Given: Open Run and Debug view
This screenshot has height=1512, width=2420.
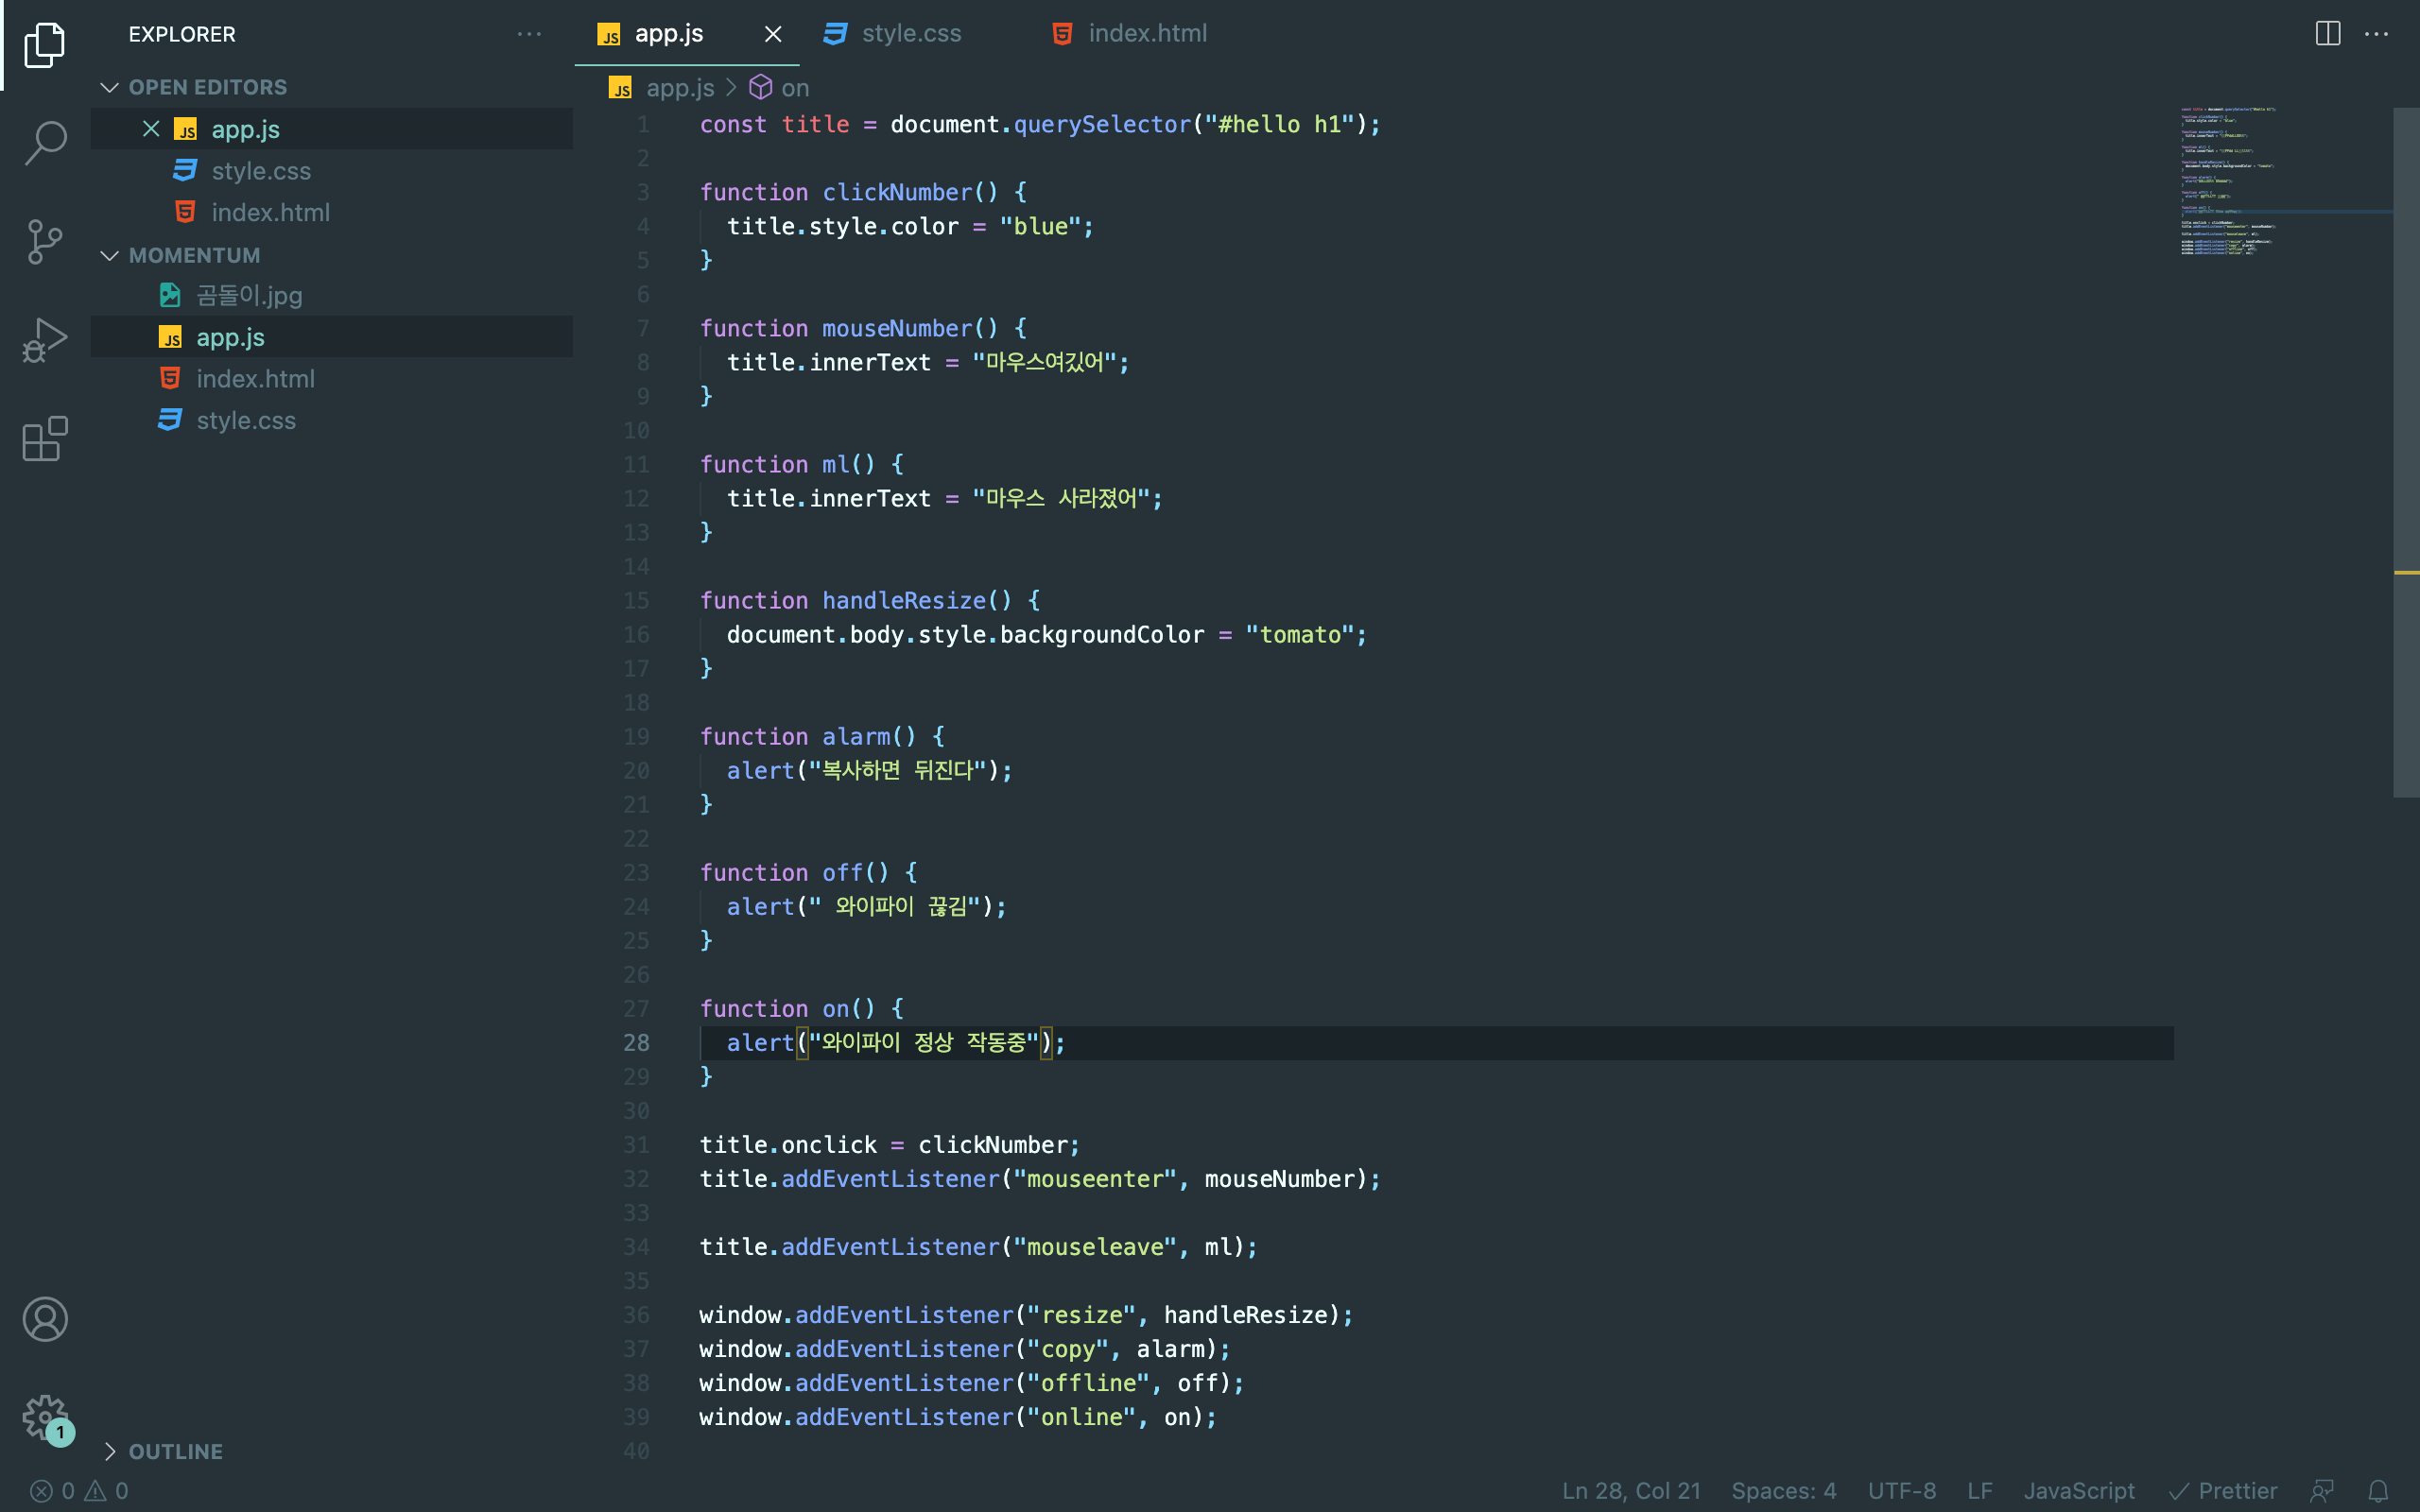Looking at the screenshot, I should (x=45, y=340).
